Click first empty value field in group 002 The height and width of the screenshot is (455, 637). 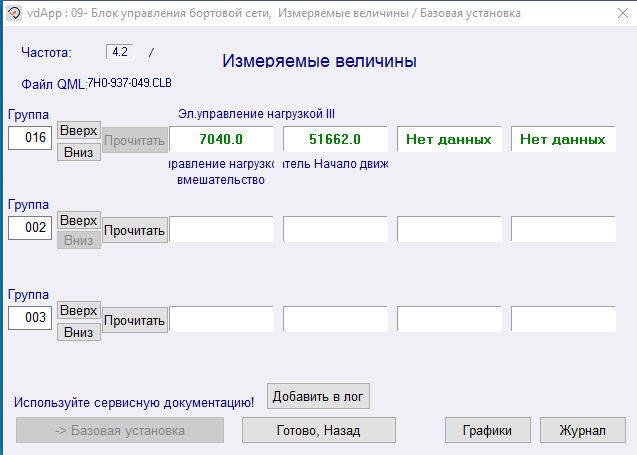click(x=221, y=229)
